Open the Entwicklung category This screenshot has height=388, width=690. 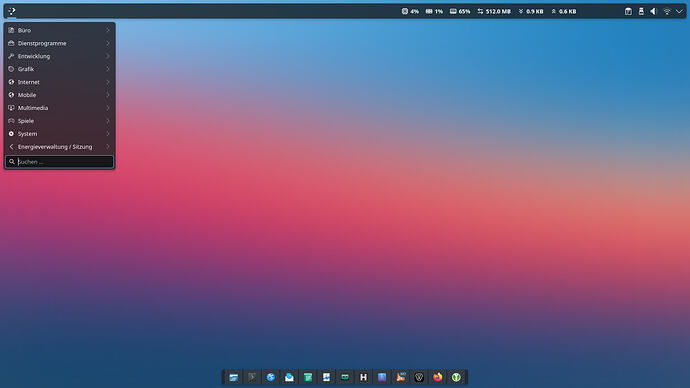click(59, 56)
